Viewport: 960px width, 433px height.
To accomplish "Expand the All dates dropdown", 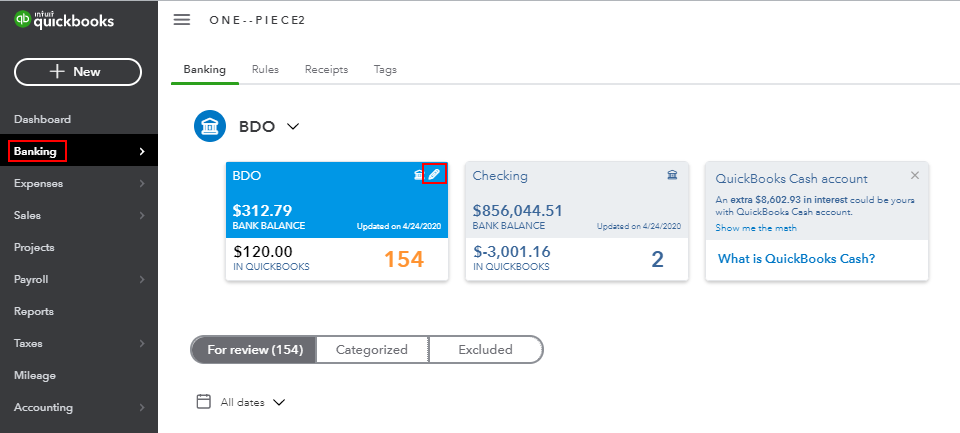I will tap(278, 402).
